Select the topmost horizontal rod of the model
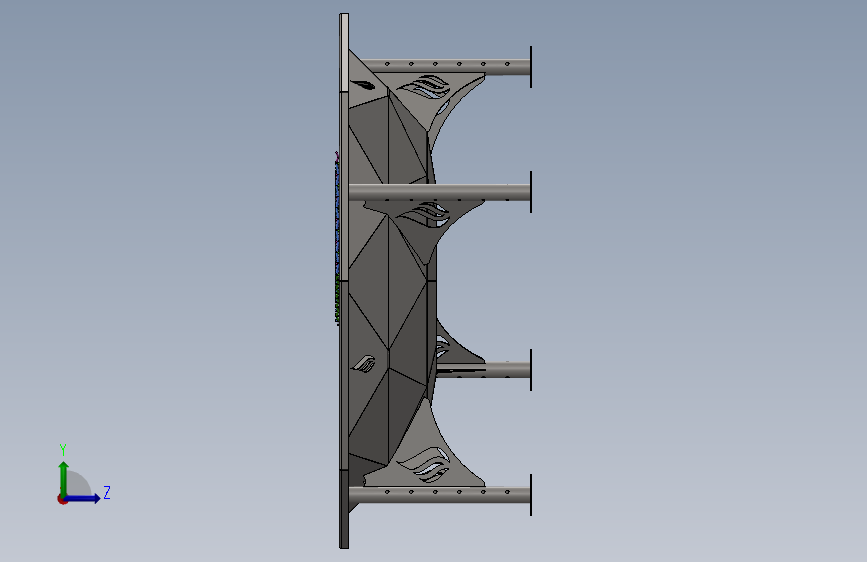 click(x=447, y=67)
